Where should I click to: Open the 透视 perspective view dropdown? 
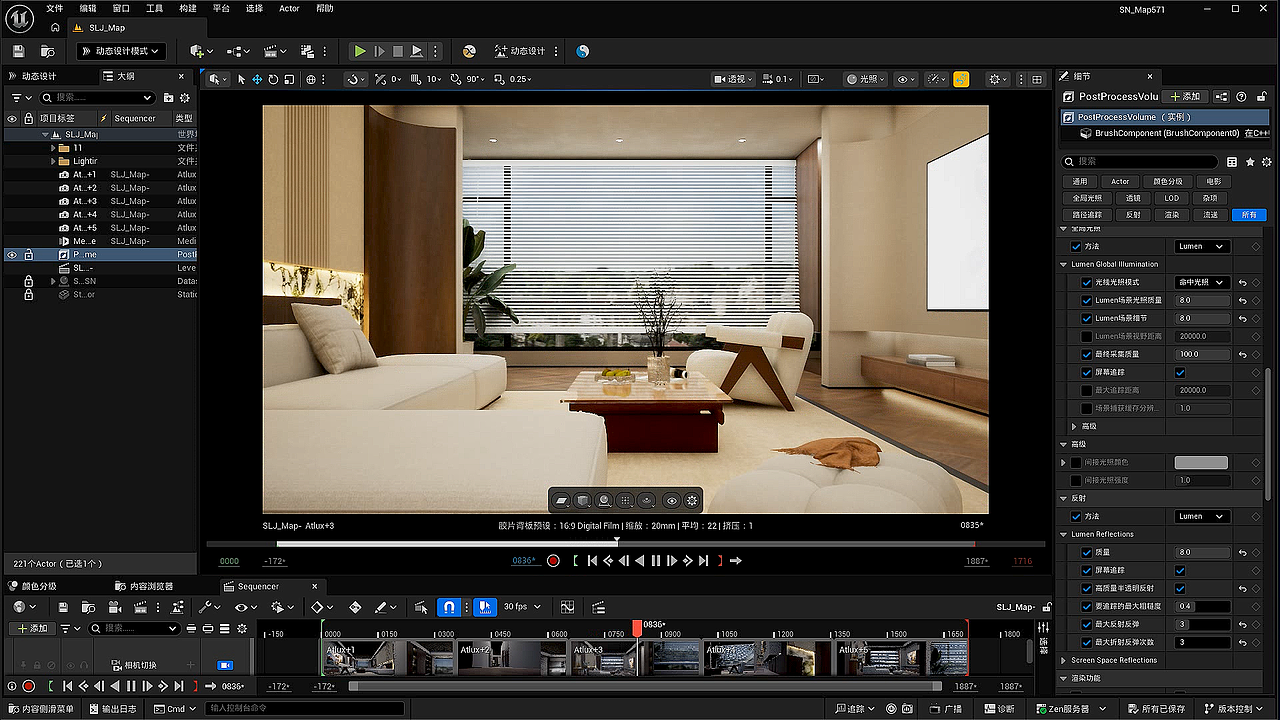pyautogui.click(x=735, y=79)
